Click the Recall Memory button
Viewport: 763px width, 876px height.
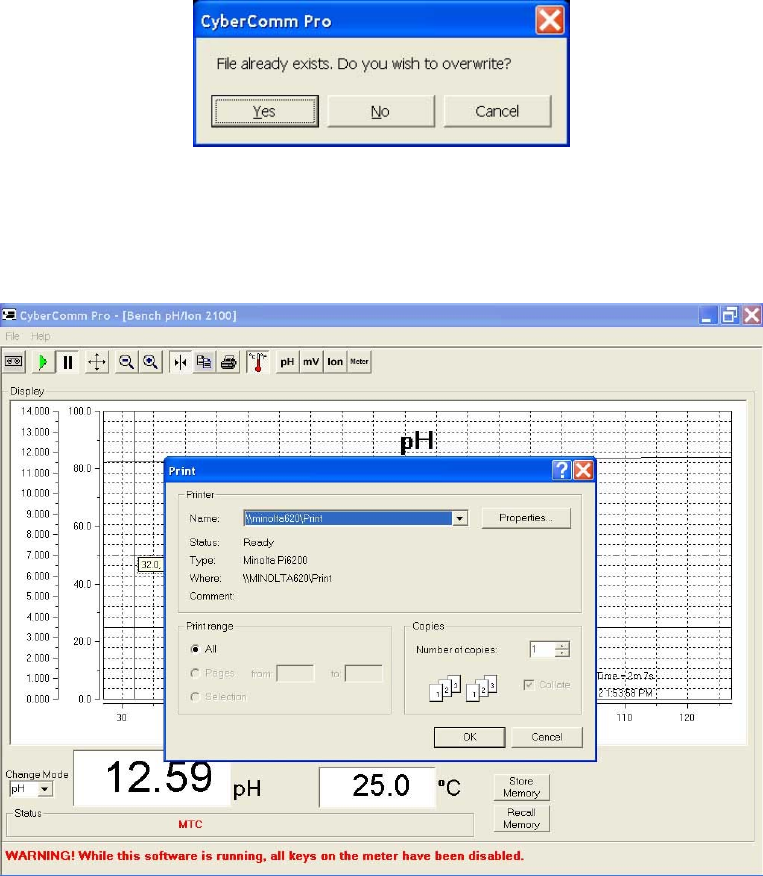click(522, 818)
